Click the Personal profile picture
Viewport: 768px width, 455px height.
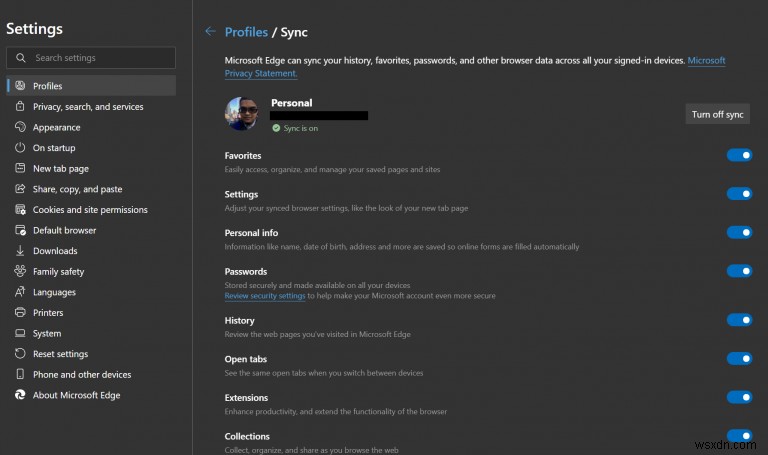point(241,113)
